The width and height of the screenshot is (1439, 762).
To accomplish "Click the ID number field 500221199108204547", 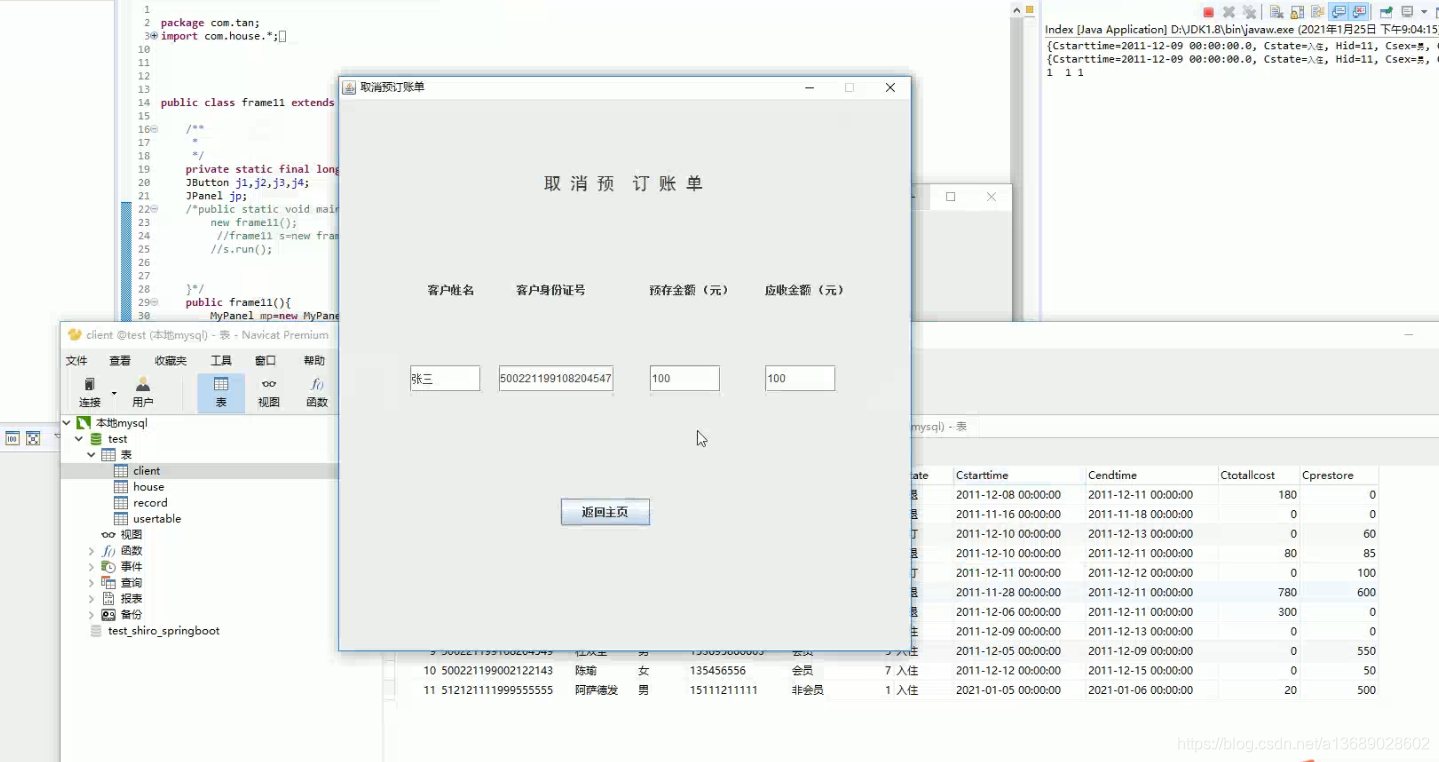I will pos(556,378).
